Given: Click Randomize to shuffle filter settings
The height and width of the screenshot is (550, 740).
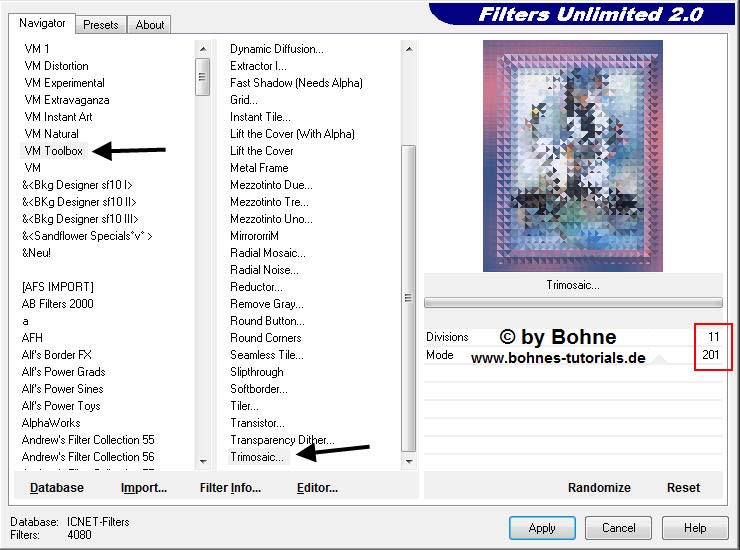Looking at the screenshot, I should pos(598,488).
